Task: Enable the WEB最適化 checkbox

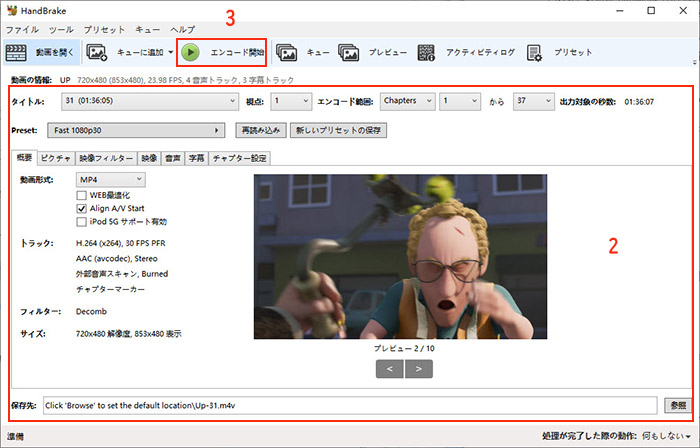Action: [x=81, y=195]
